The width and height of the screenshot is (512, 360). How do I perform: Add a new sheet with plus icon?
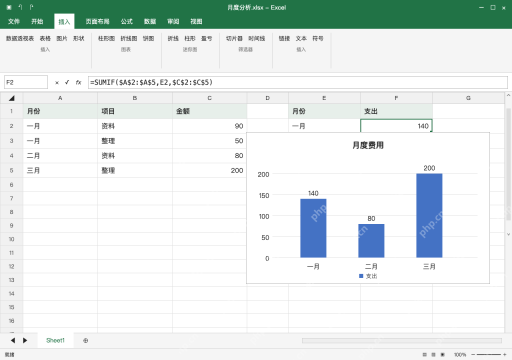86,340
